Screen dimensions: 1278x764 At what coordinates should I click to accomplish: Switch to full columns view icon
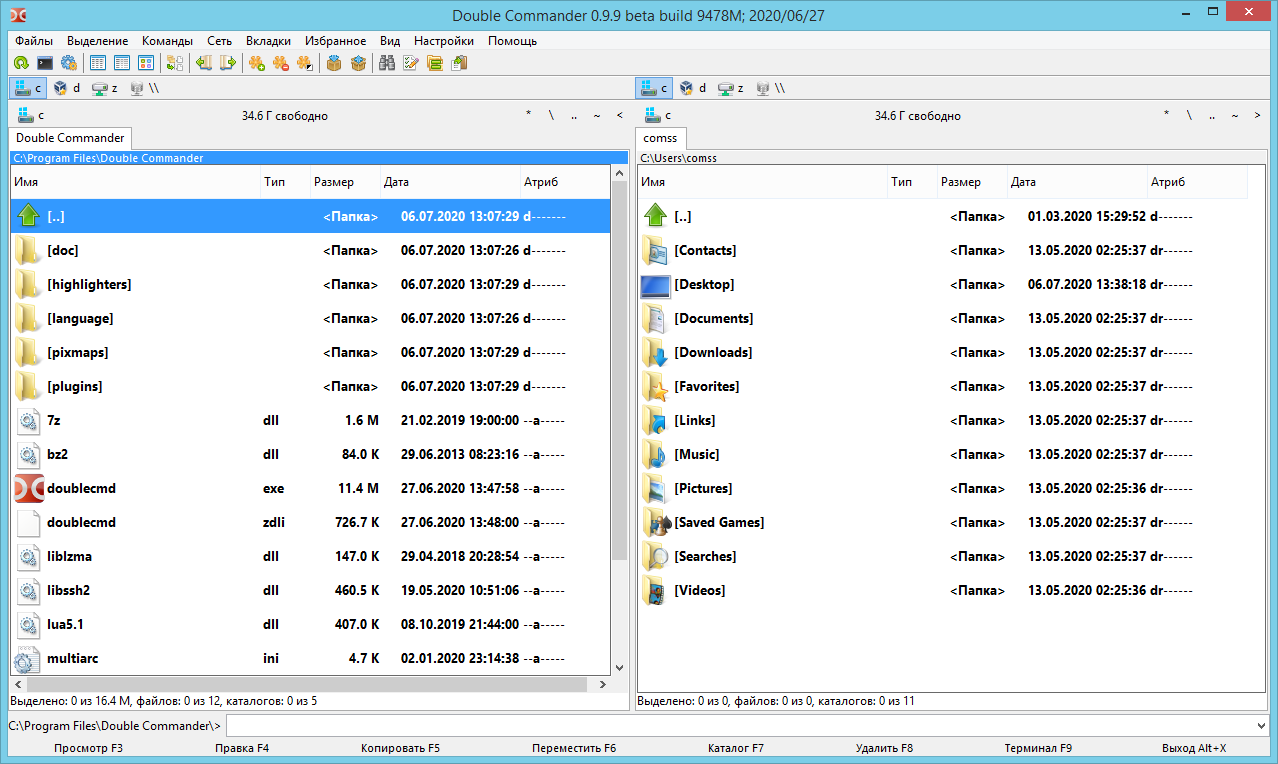pos(122,63)
